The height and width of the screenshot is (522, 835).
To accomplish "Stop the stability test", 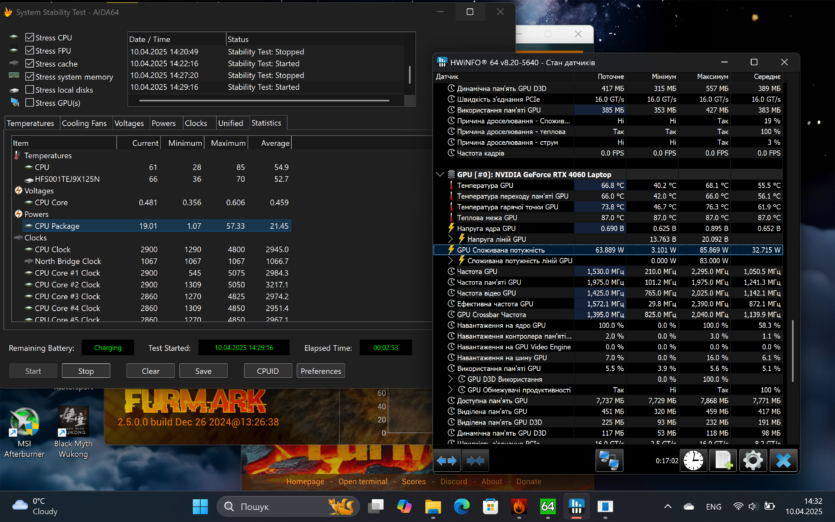I will click(86, 371).
